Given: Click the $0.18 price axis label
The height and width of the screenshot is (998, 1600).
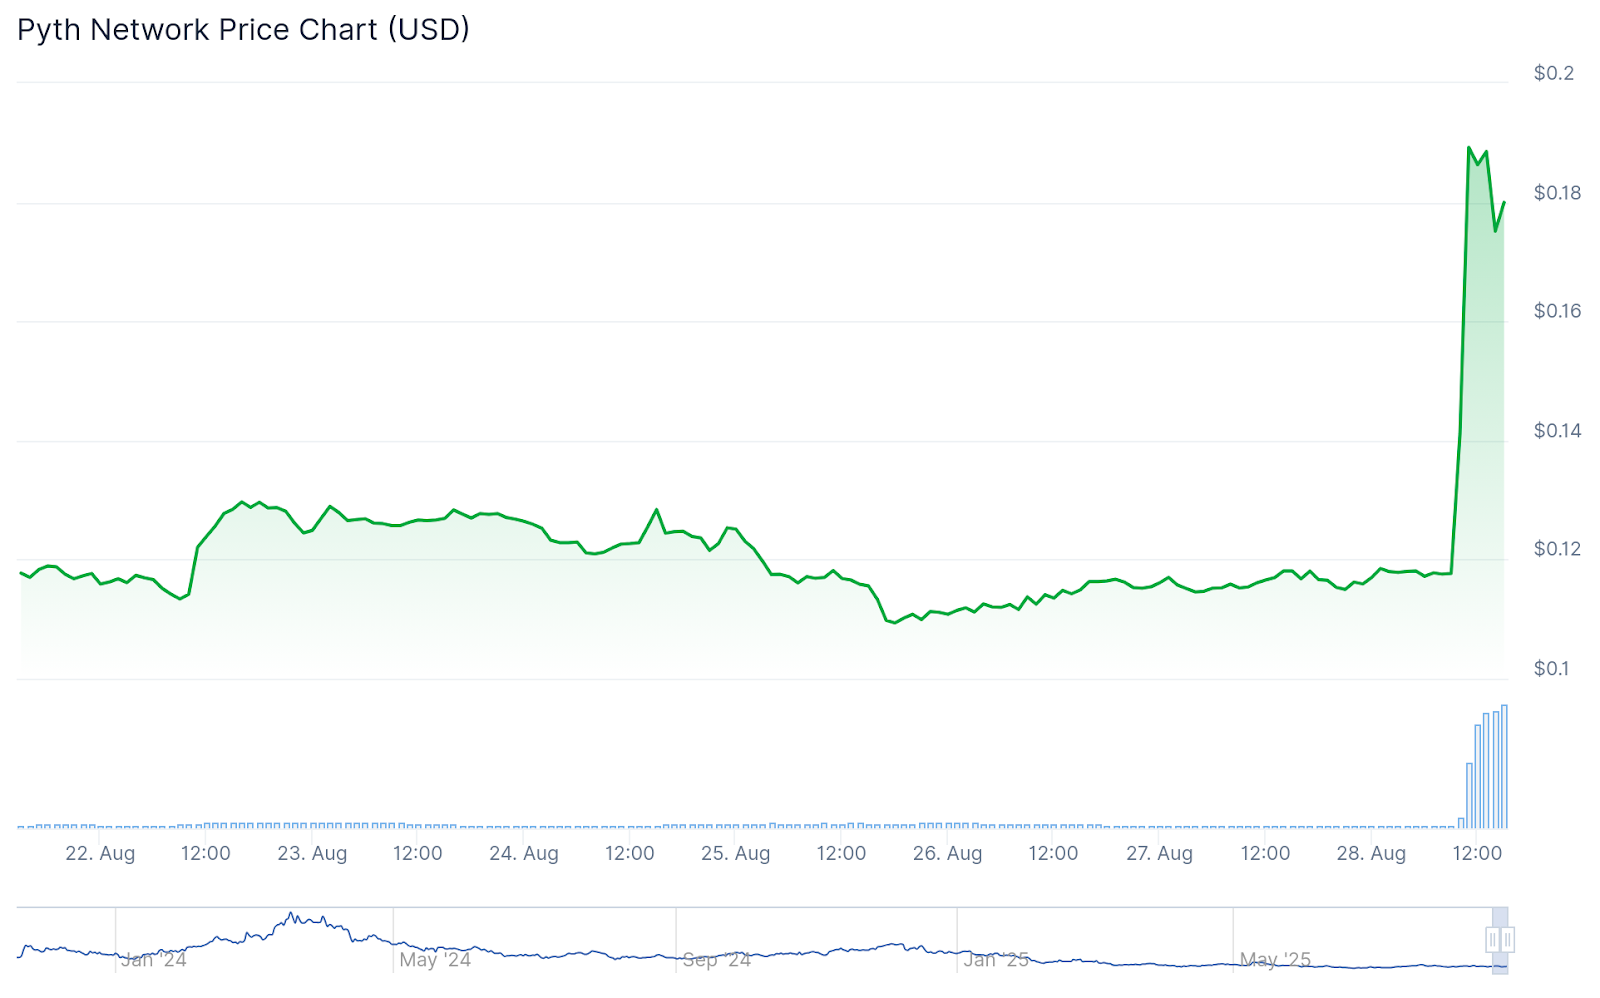Looking at the screenshot, I should [x=1557, y=193].
